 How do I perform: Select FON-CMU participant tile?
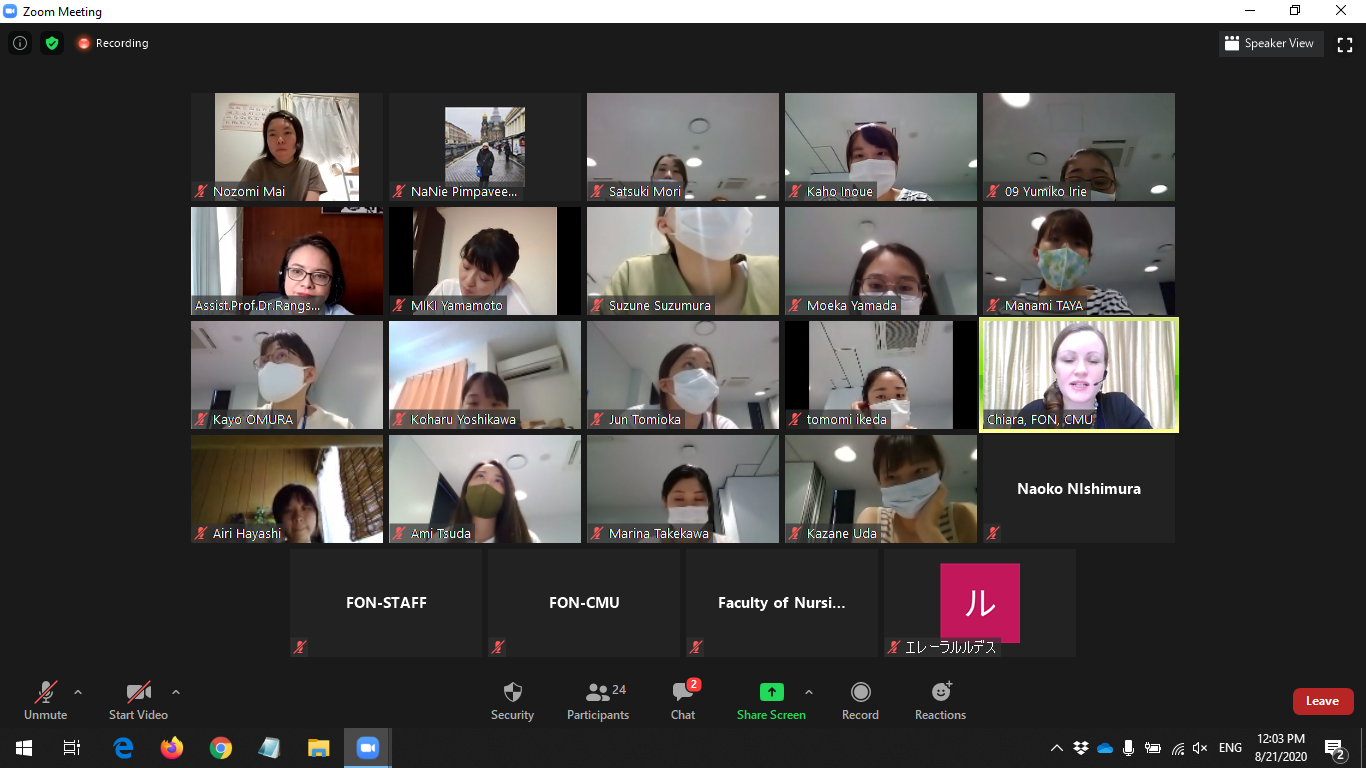click(x=584, y=603)
